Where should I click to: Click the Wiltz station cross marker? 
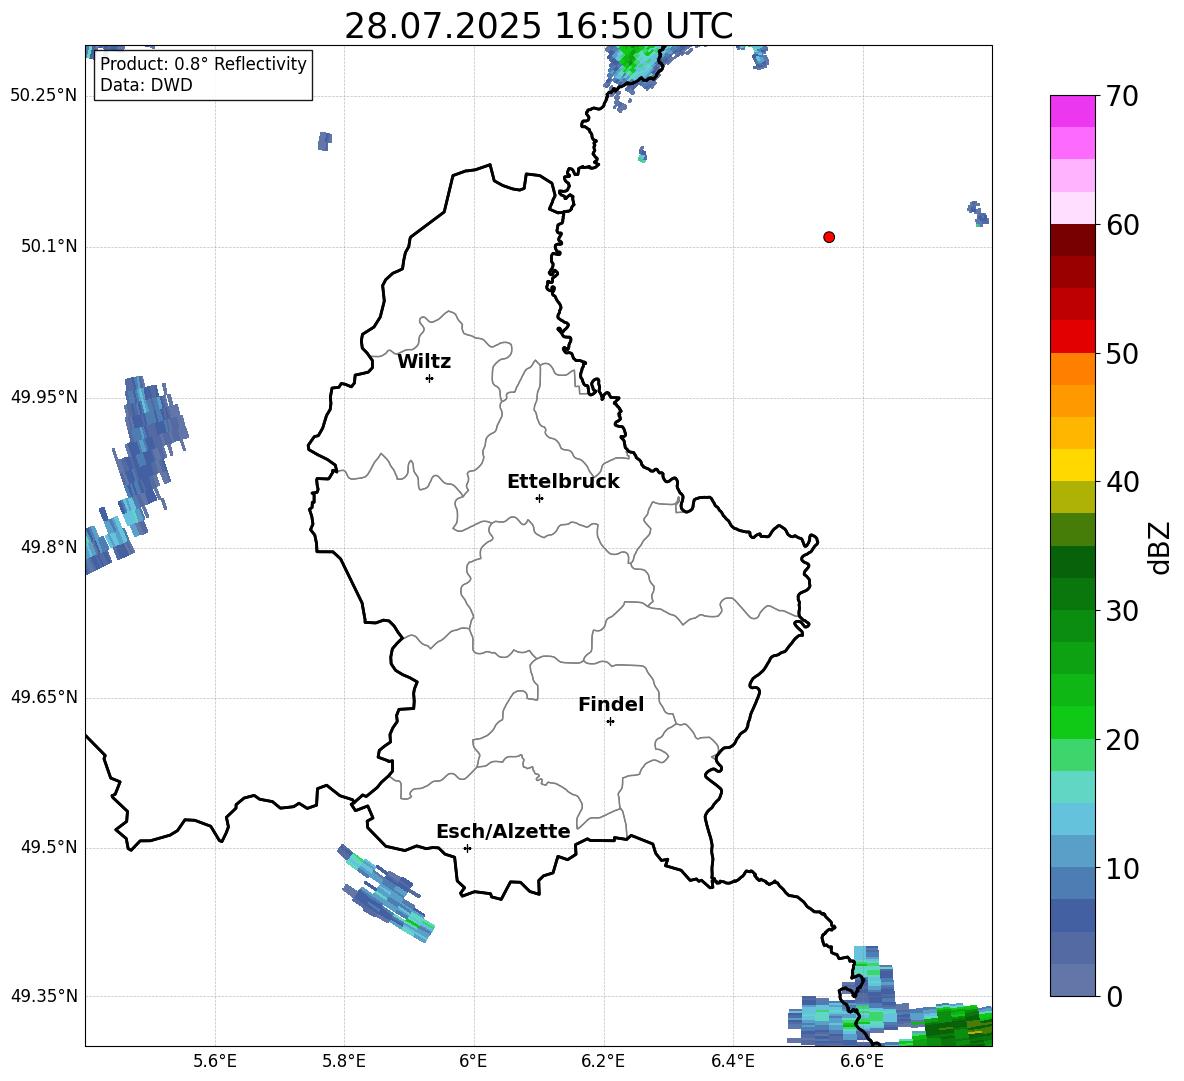430,378
